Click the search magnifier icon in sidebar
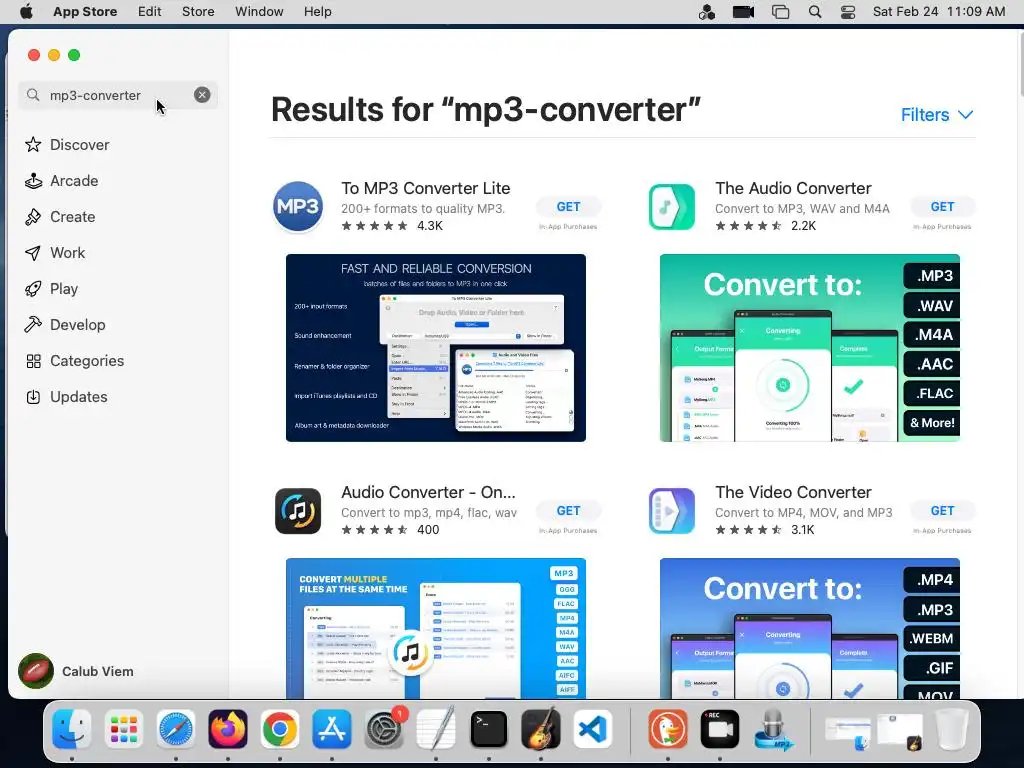This screenshot has height=768, width=1024. (33, 95)
